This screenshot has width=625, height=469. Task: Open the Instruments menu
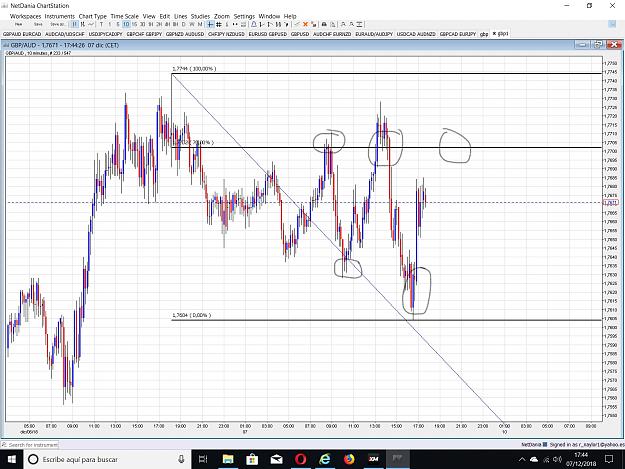[60, 16]
